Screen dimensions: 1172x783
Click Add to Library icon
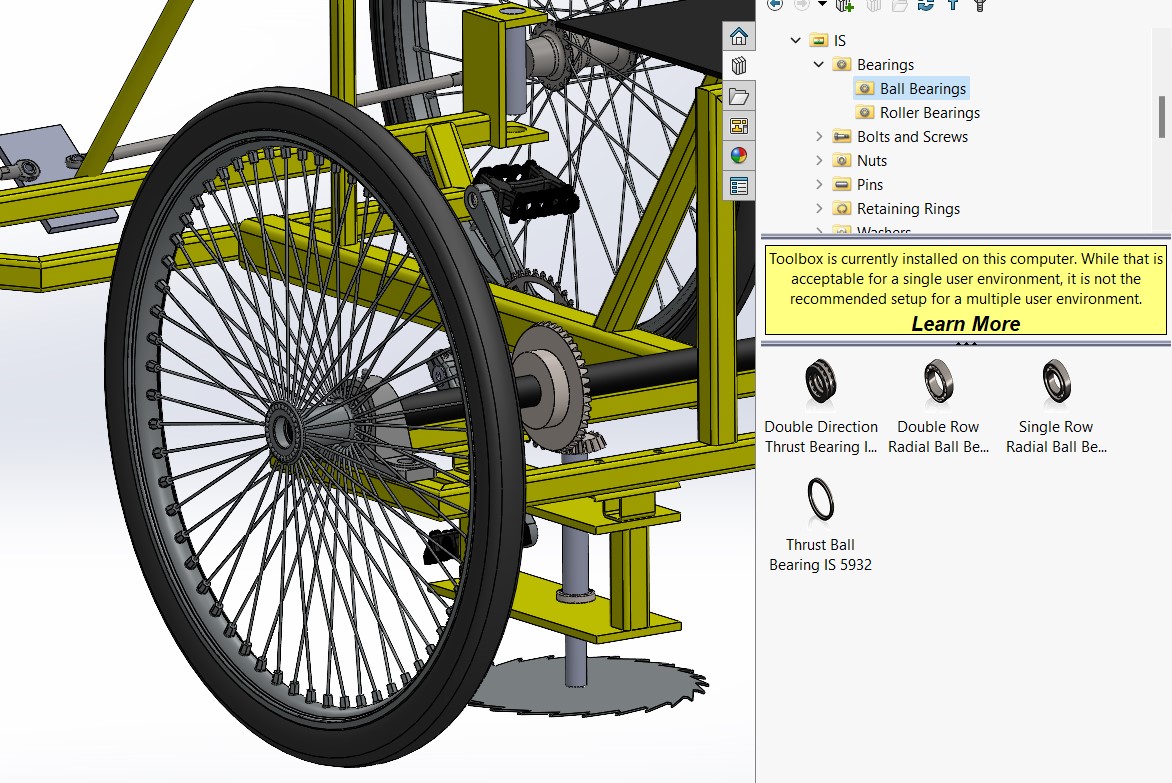845,4
